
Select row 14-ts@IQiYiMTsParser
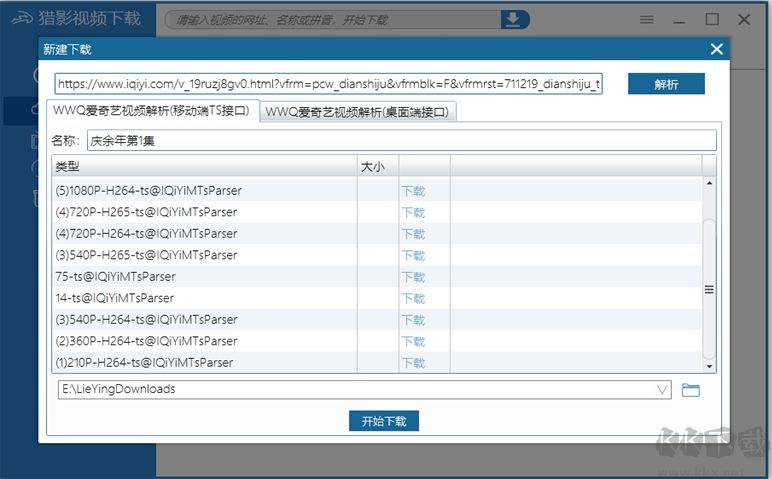click(377, 298)
